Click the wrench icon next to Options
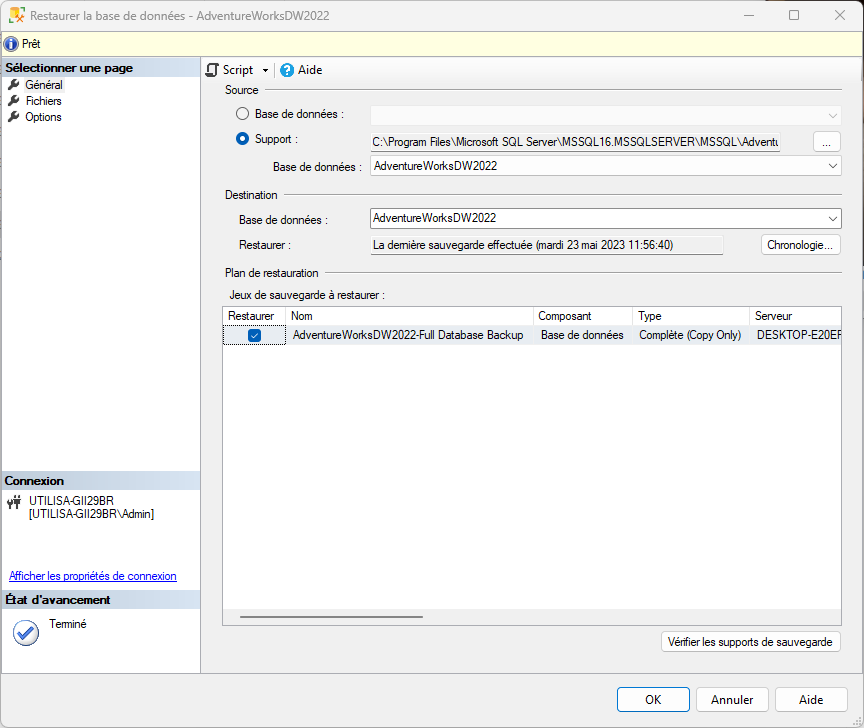 (14, 117)
